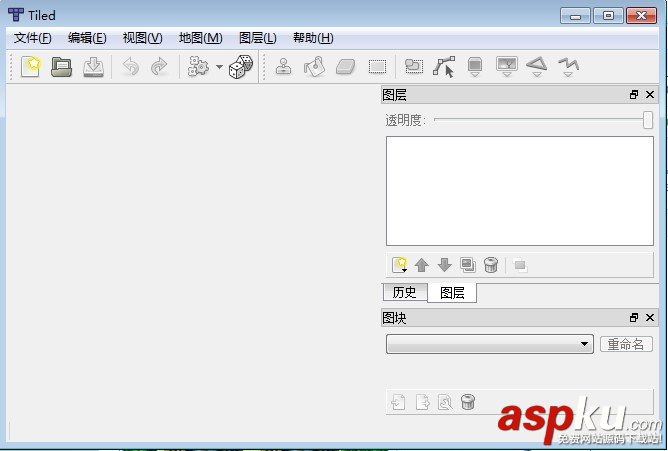This screenshot has width=668, height=451.
Task: Click the 重命名 button
Action: [x=626, y=344]
